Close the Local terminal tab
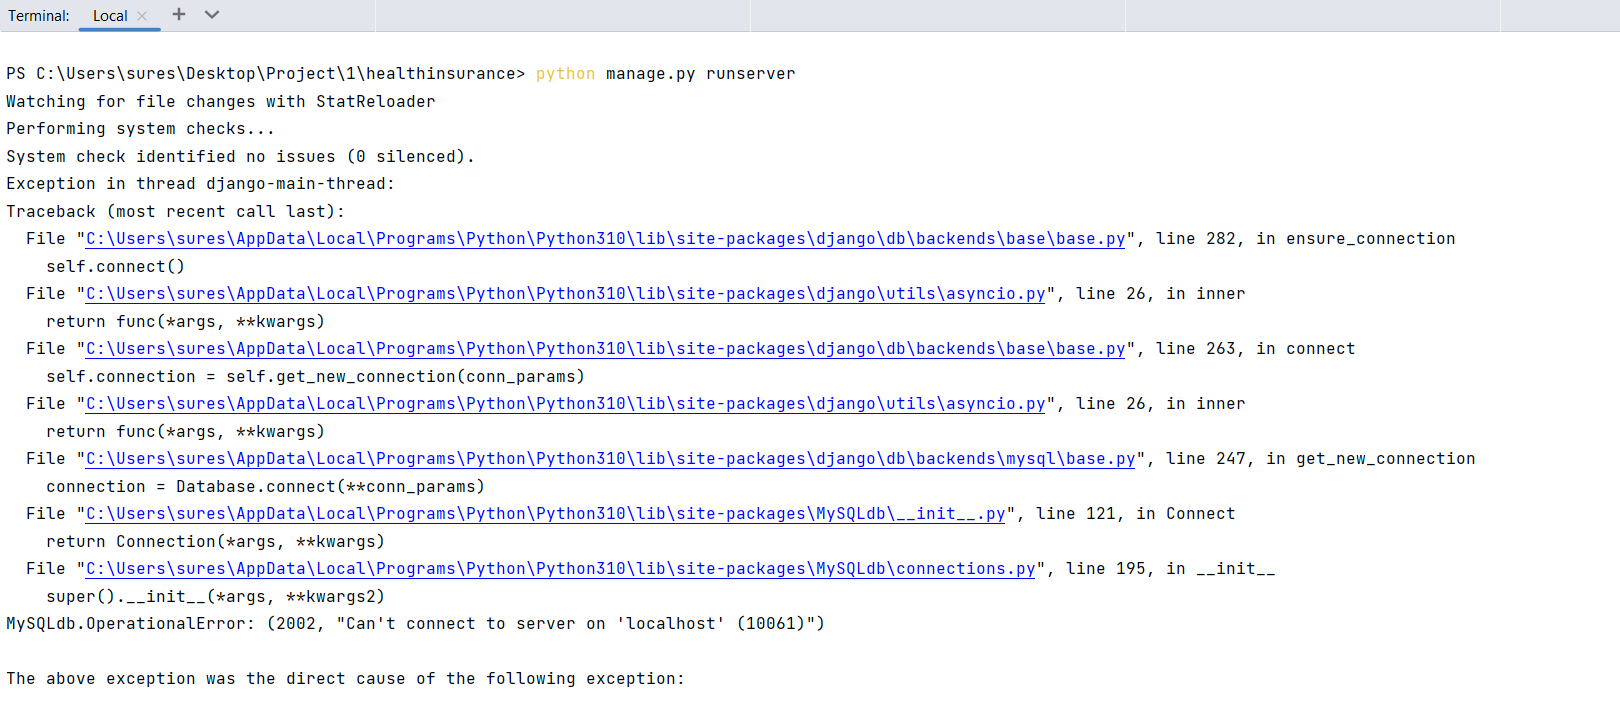Image resolution: width=1620 pixels, height=713 pixels. (142, 16)
